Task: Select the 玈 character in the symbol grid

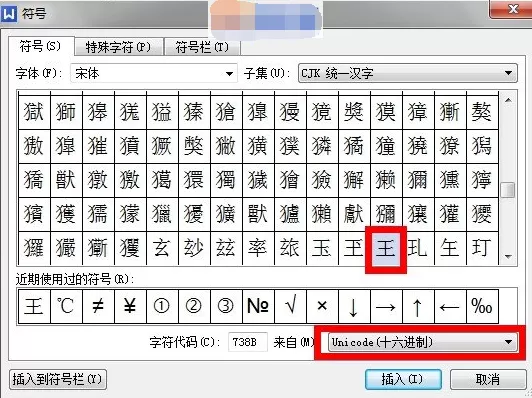Action: click(x=290, y=248)
